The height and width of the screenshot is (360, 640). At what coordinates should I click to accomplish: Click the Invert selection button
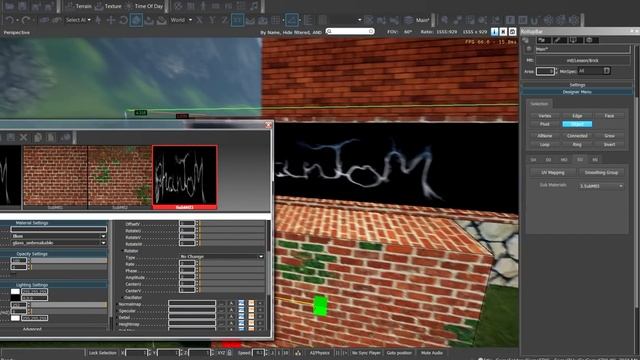coord(609,144)
